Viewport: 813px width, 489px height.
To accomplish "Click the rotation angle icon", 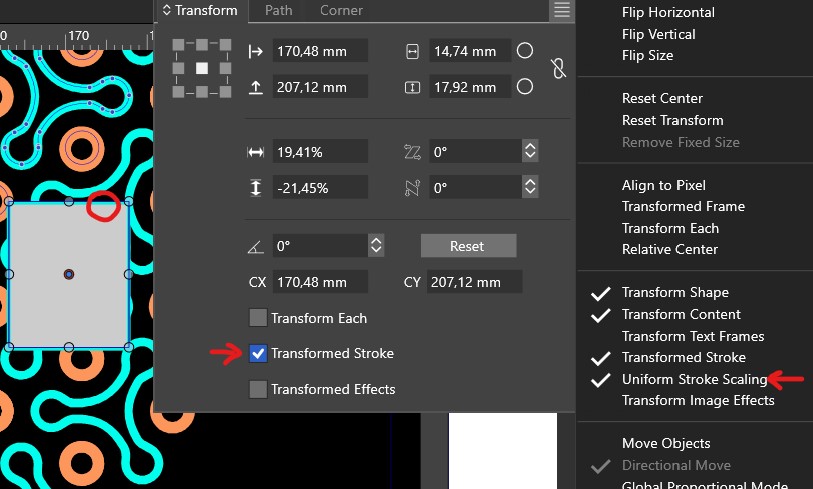I will 255,246.
